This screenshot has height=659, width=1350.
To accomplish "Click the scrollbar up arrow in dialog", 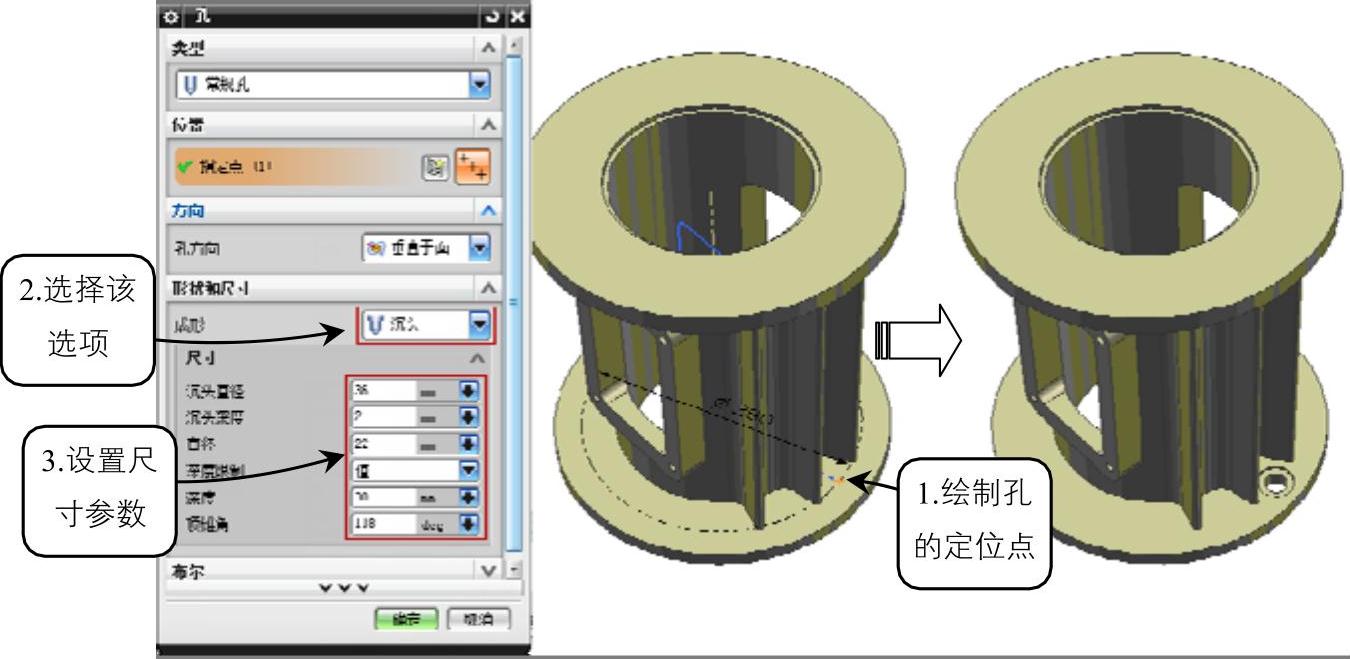I will coord(515,46).
